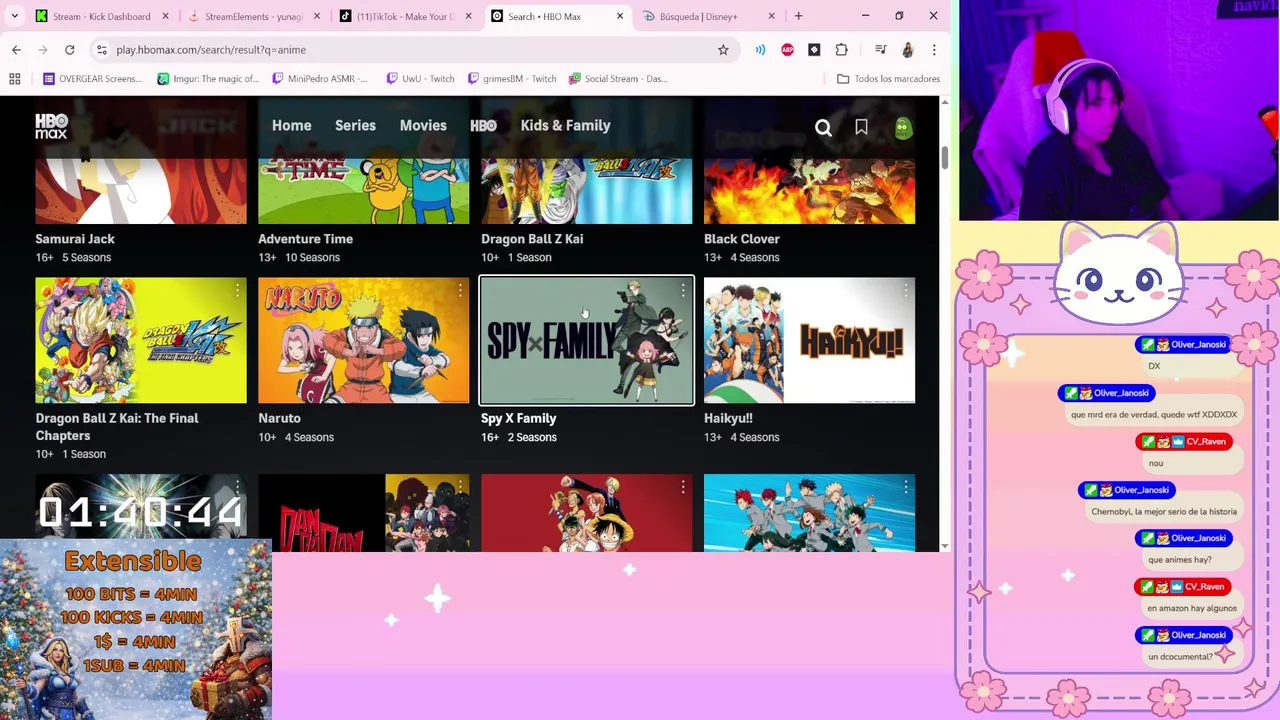The height and width of the screenshot is (720, 1280).
Task: Open the ABP ad blocker extension
Action: pos(787,49)
